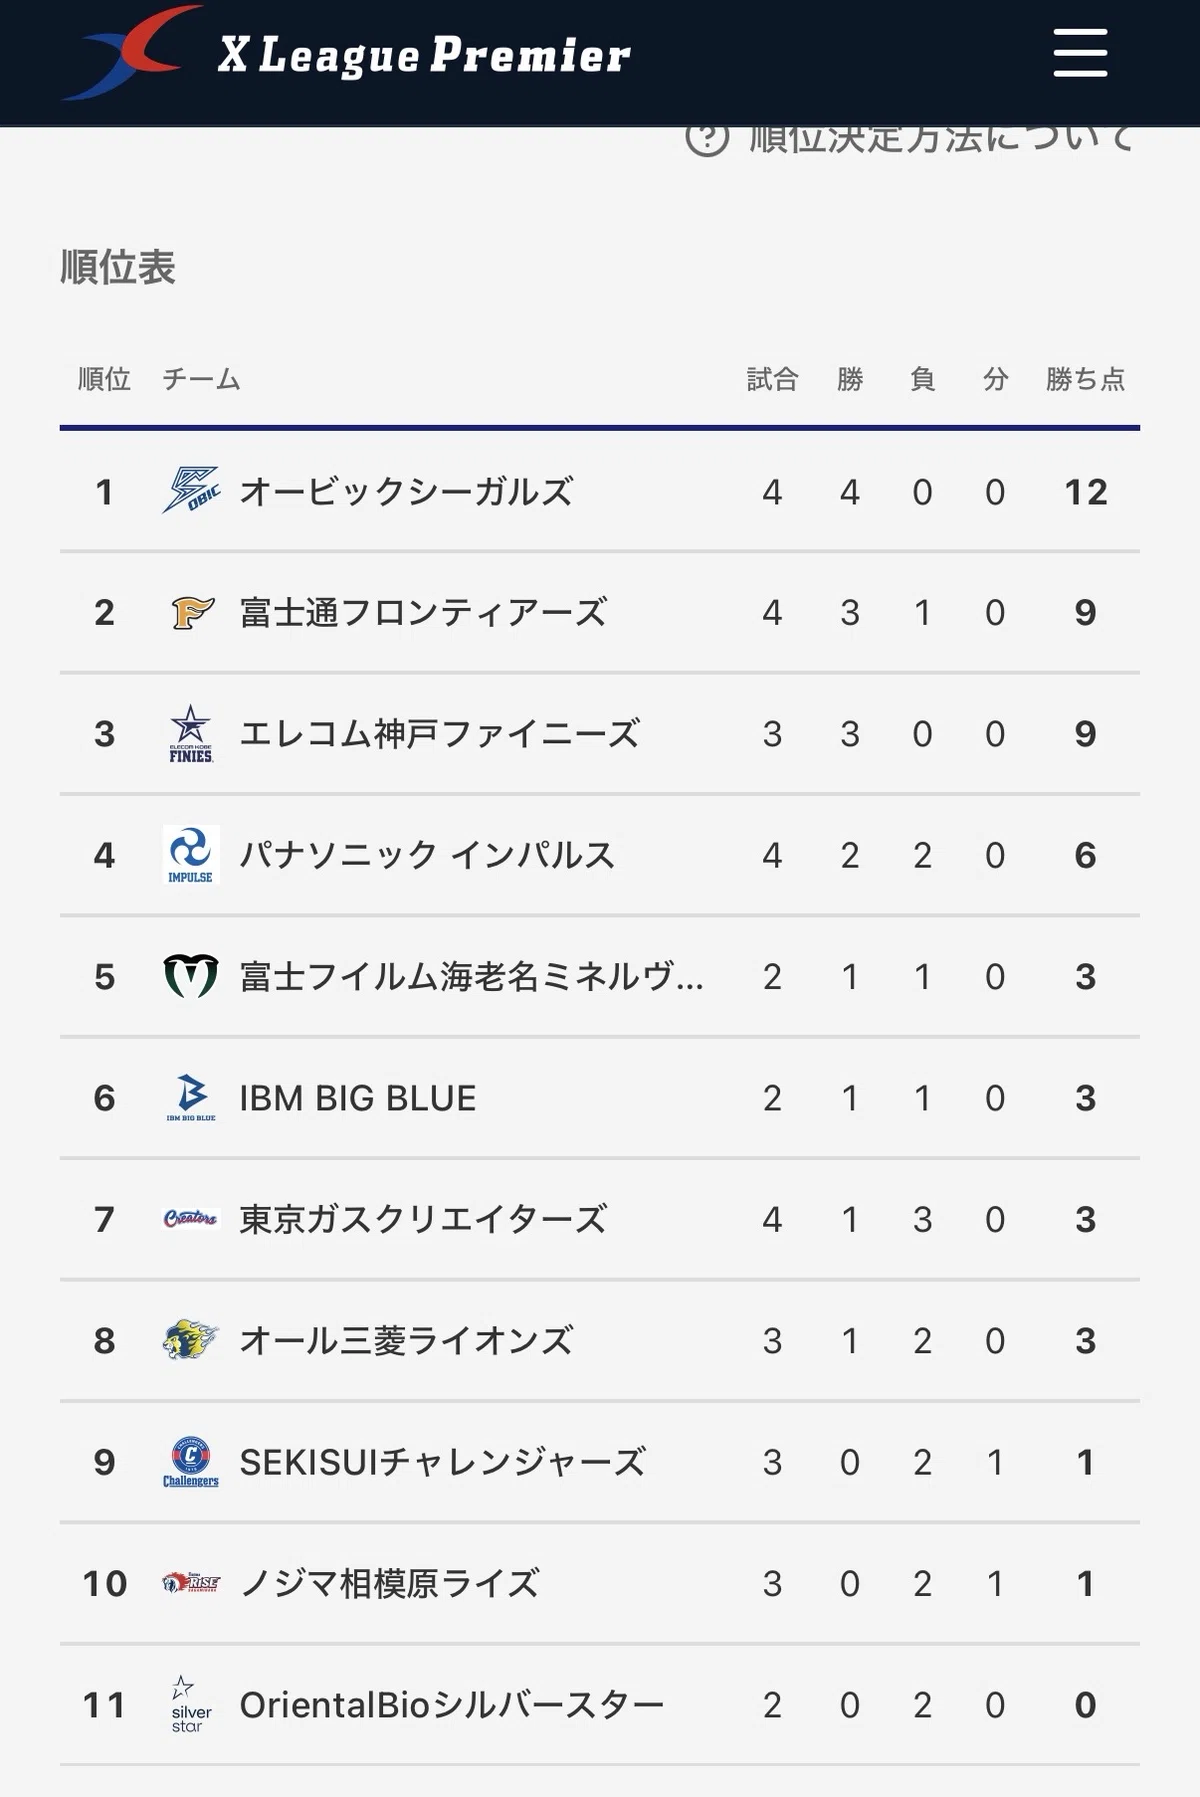The height and width of the screenshot is (1797, 1200).
Task: Click the SEKISUI Challengers logo
Action: (191, 1462)
